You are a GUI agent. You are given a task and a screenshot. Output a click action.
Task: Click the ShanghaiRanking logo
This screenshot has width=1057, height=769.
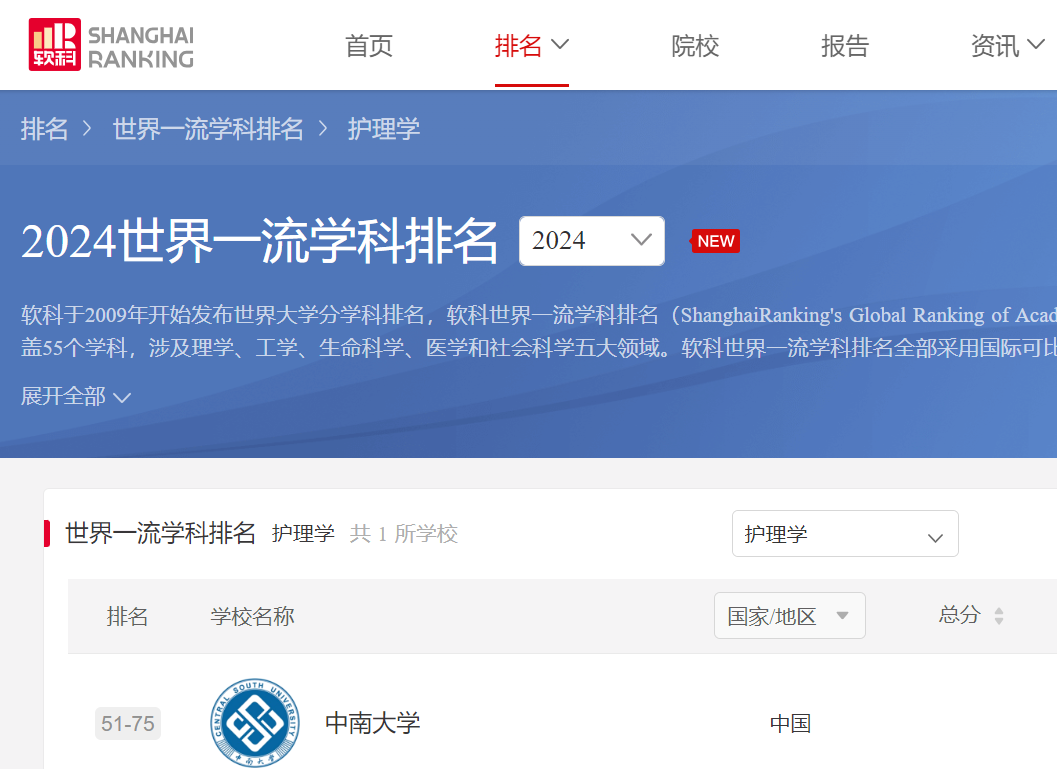coord(111,45)
